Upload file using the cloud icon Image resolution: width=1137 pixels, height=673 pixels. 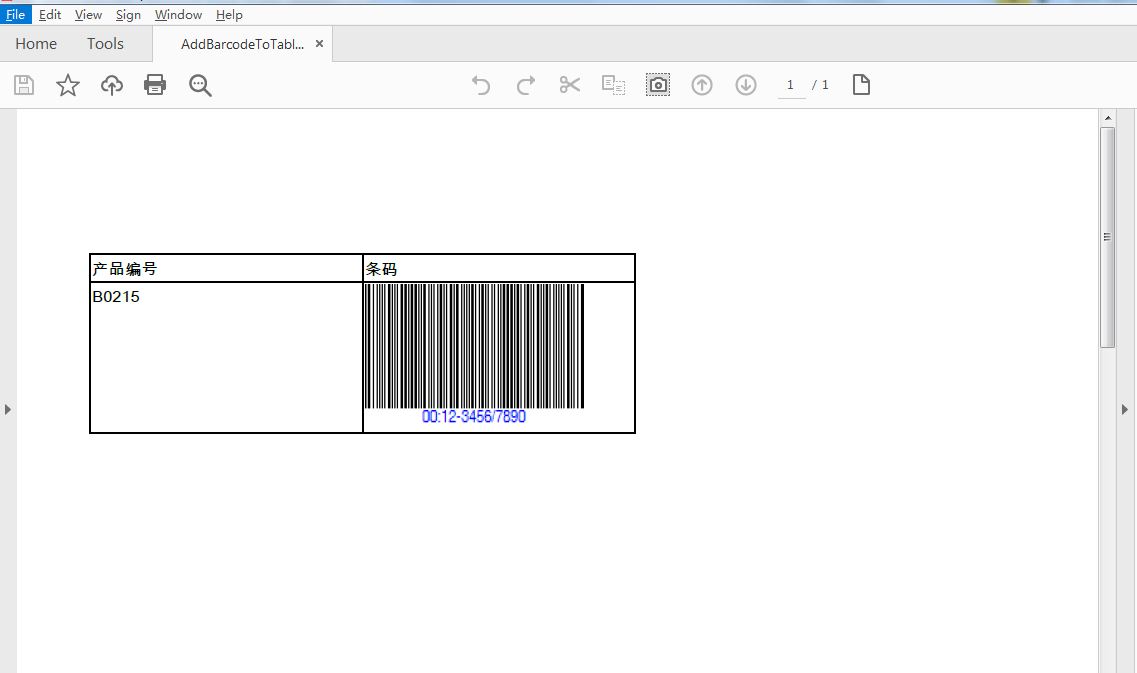[112, 85]
